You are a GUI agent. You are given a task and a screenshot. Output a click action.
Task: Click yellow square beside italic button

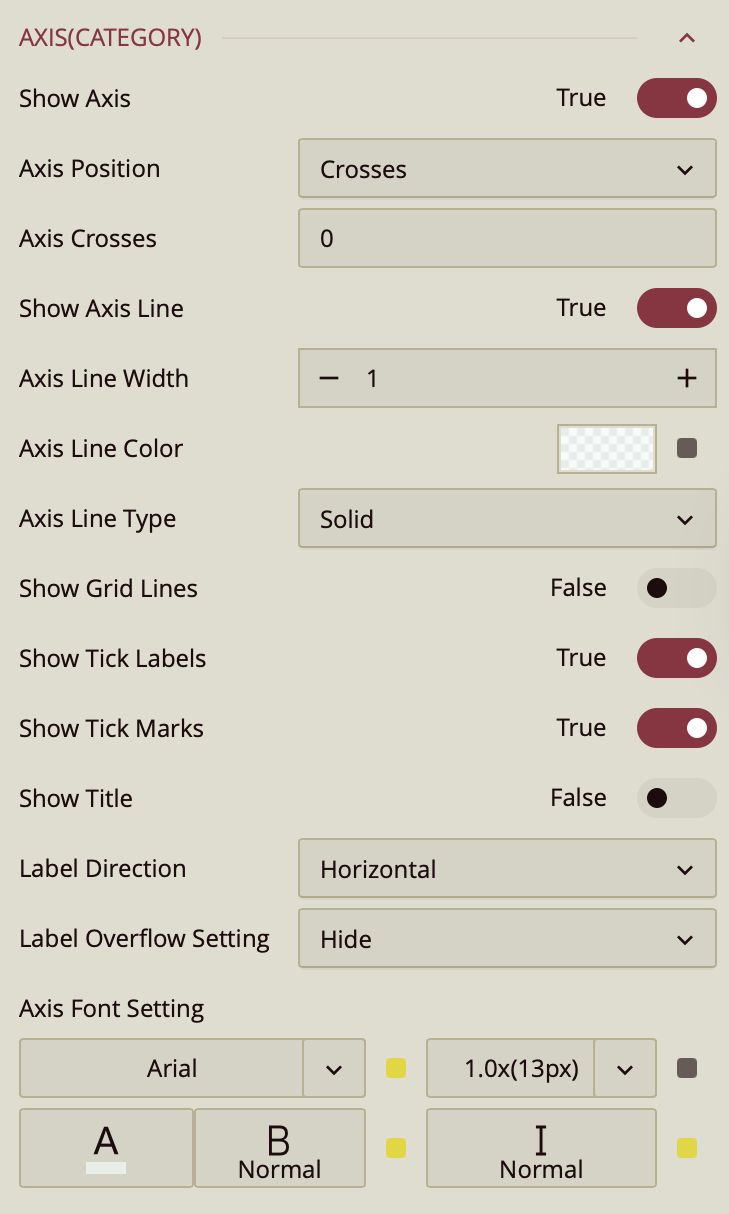click(x=687, y=1147)
